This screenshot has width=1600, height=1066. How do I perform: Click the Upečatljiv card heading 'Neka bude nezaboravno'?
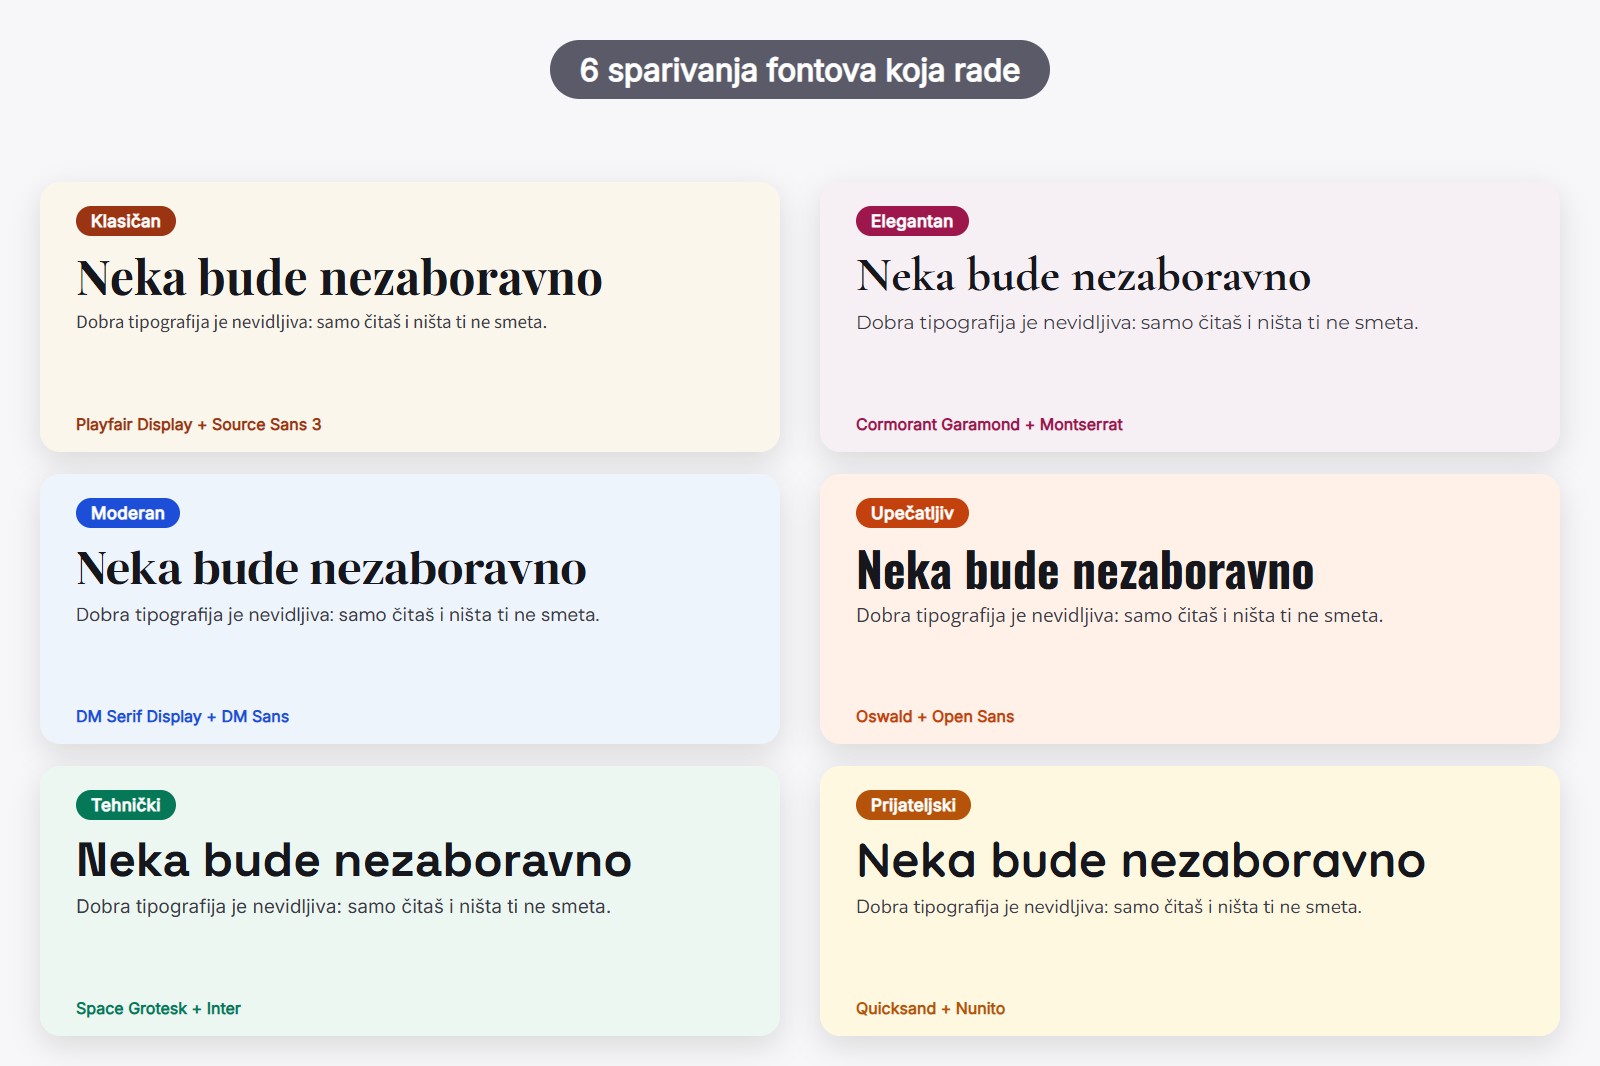coord(1085,571)
